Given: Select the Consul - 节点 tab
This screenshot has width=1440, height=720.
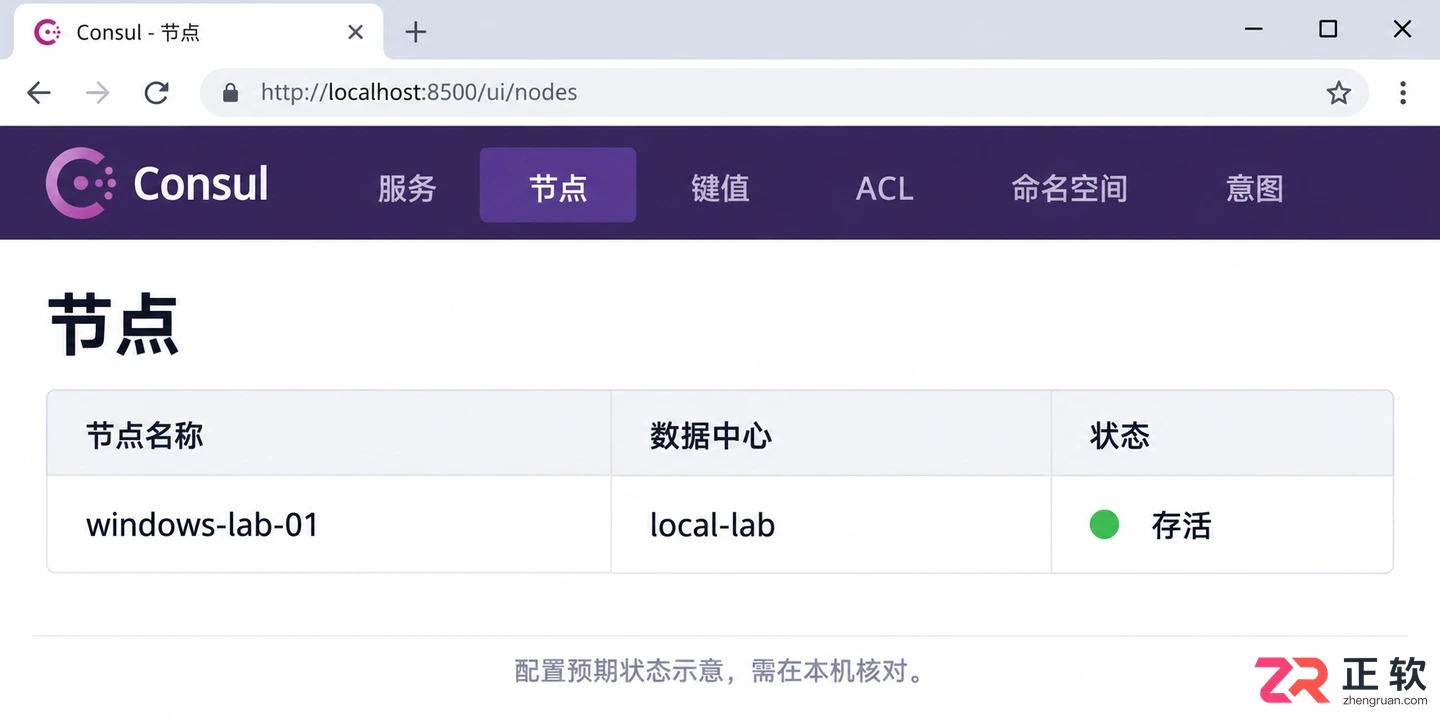Looking at the screenshot, I should point(197,32).
